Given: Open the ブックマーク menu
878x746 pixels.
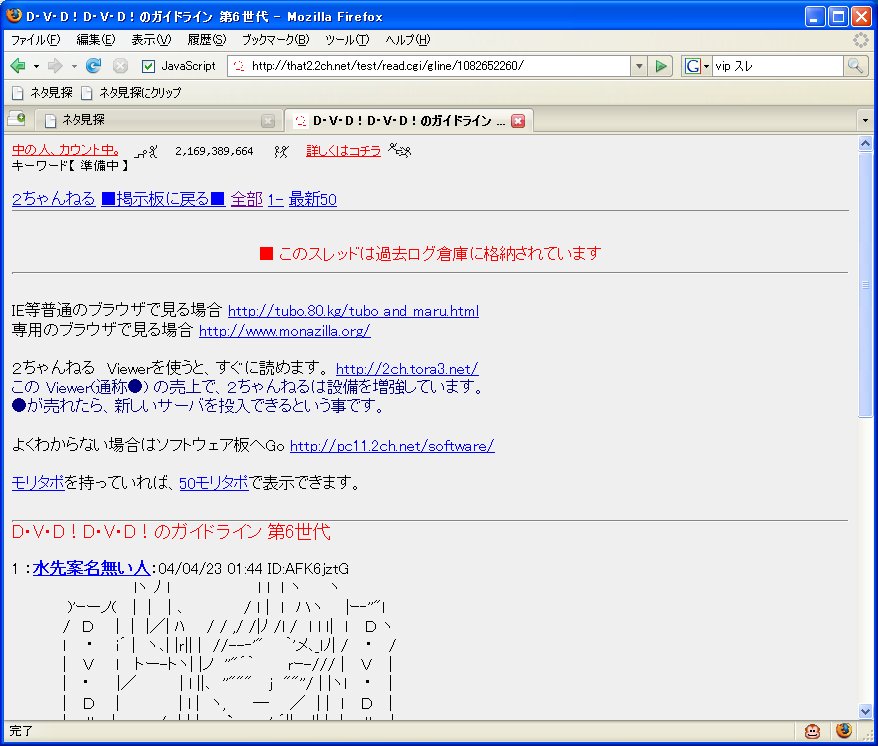Looking at the screenshot, I should [x=275, y=40].
